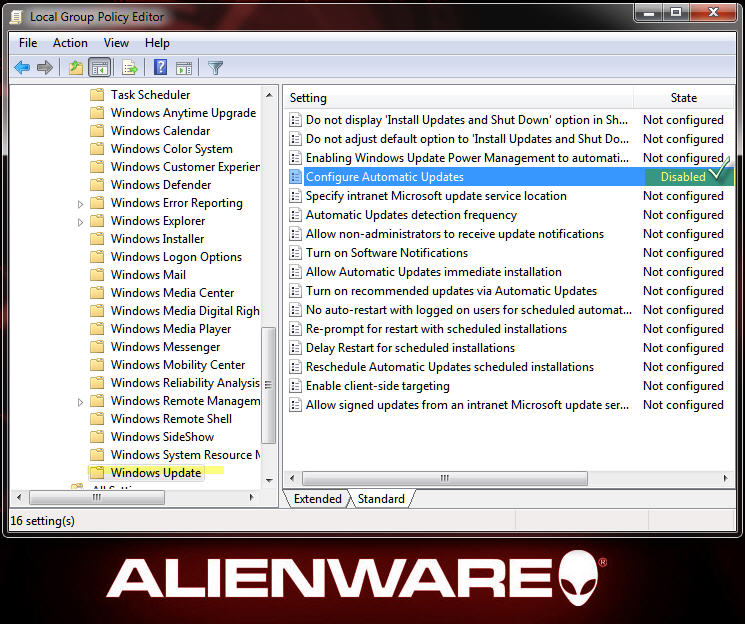Click the Windows Mail folder icon
Screen dimensions: 745x624
tap(97, 275)
